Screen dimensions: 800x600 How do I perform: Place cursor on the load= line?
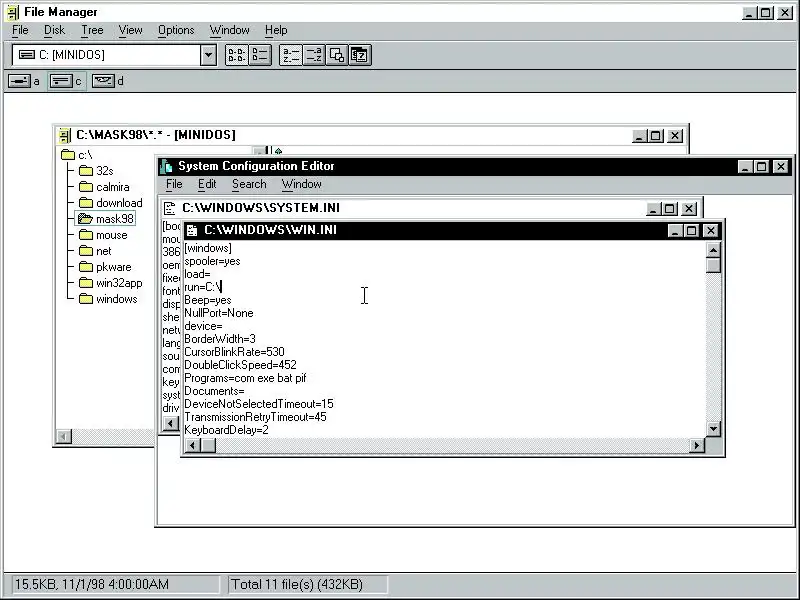pyautogui.click(x=197, y=274)
